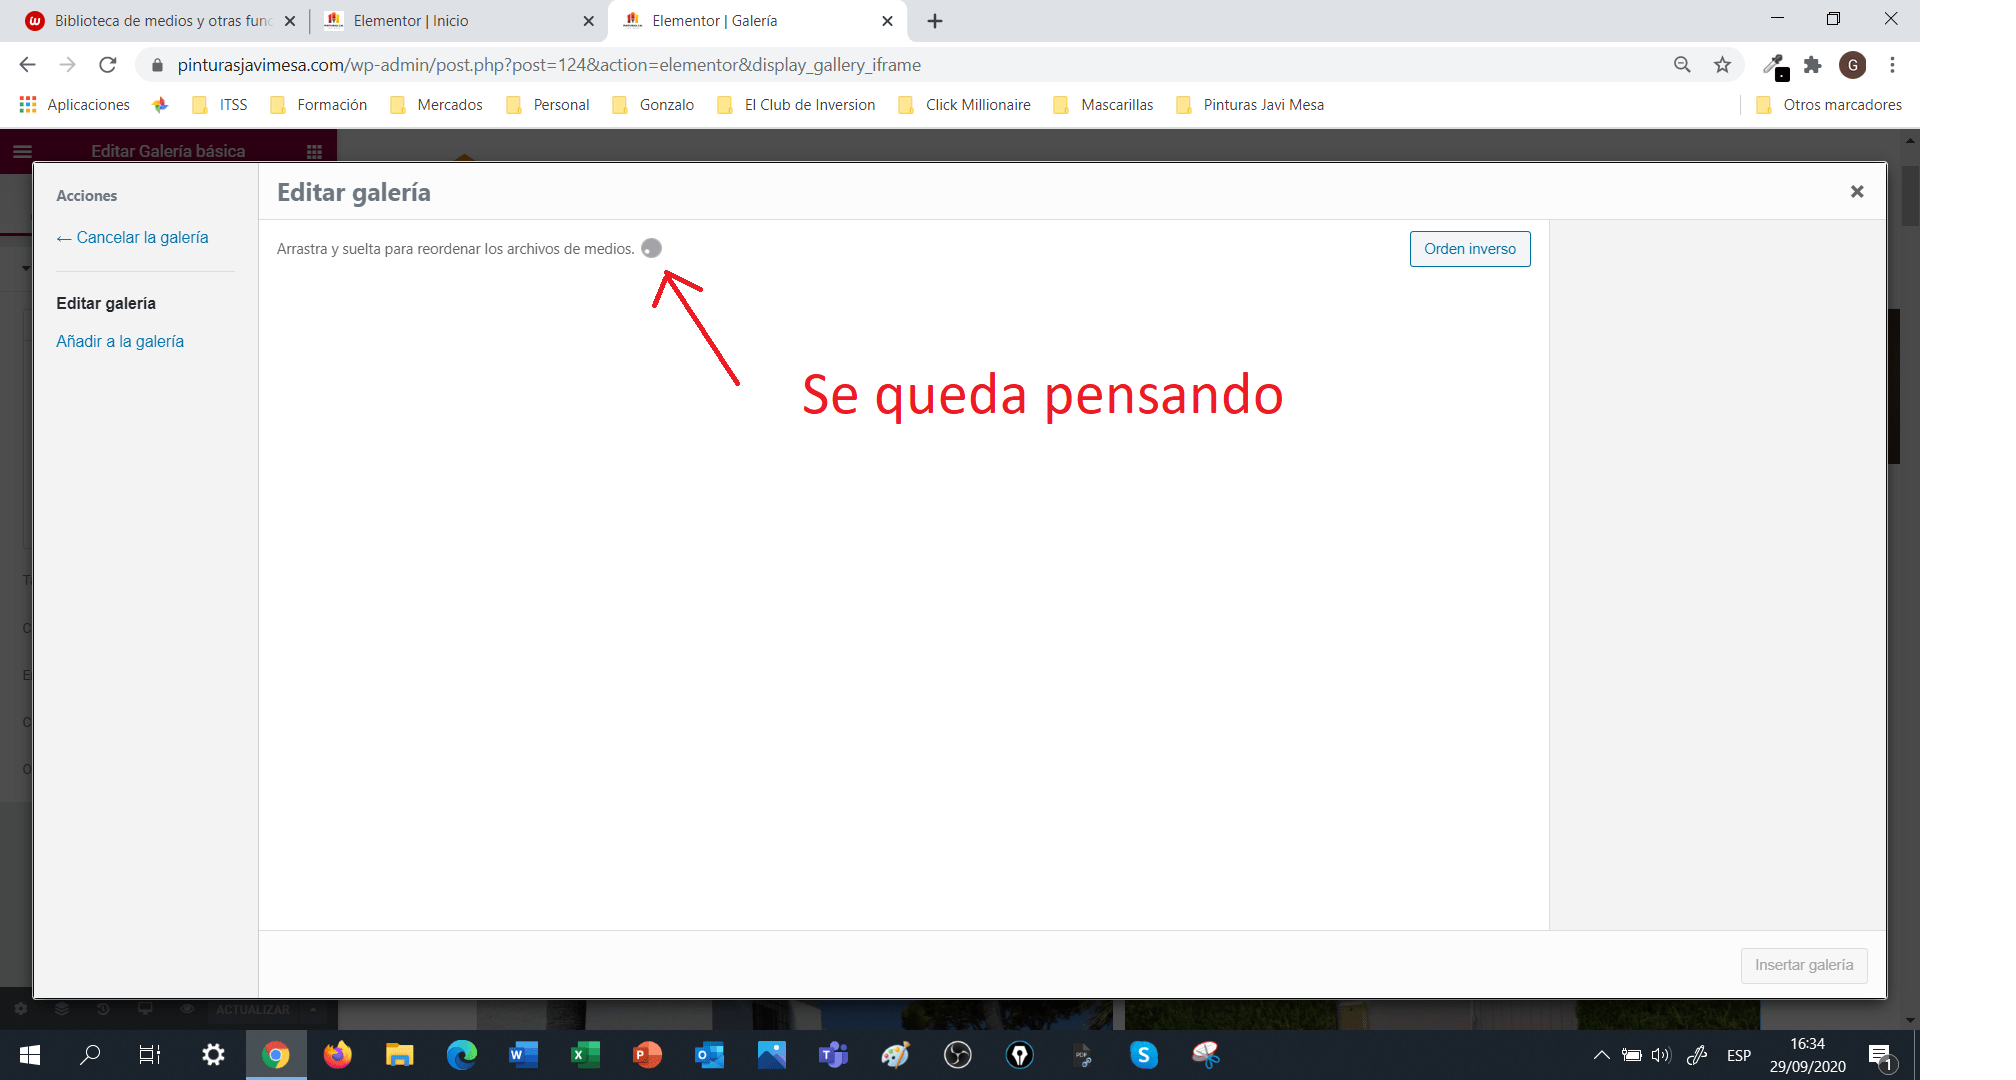Go back to previous page
The height and width of the screenshot is (1080, 2016).
point(27,65)
